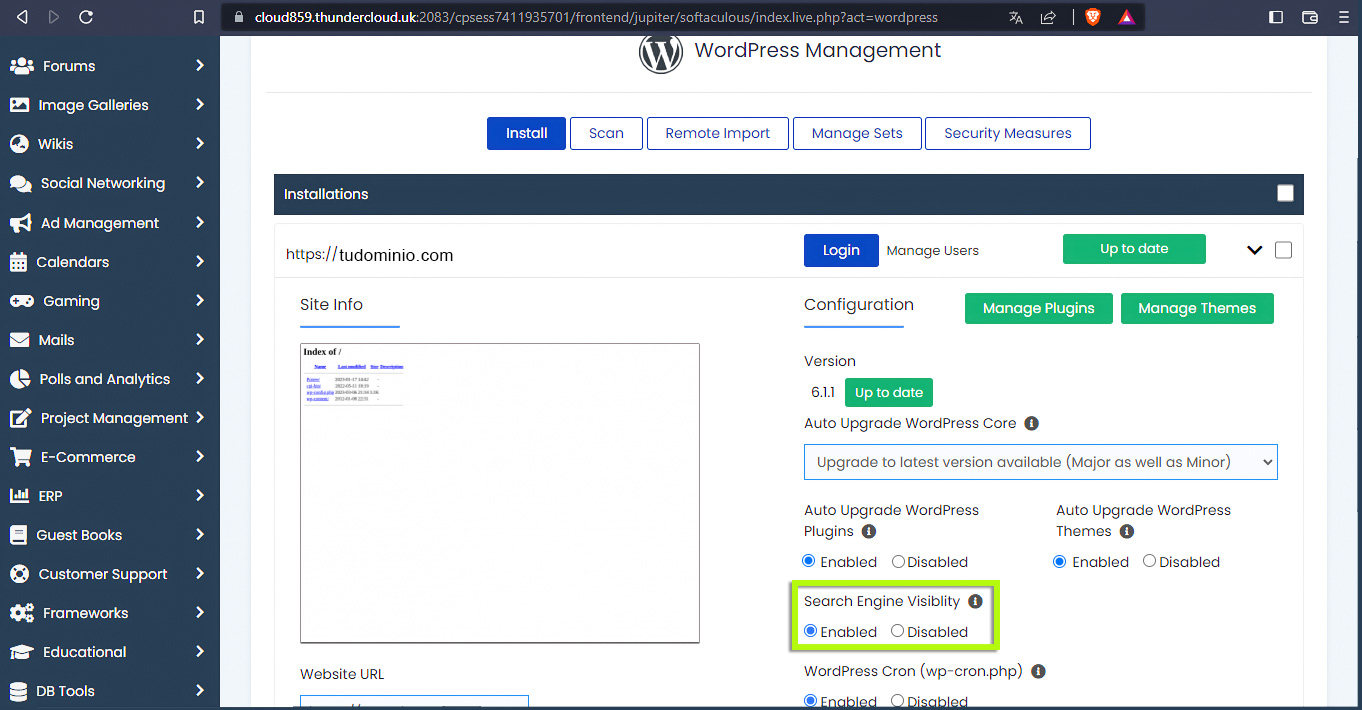Click the Manage Themes button
Viewport: 1362px width, 710px height.
click(1197, 308)
